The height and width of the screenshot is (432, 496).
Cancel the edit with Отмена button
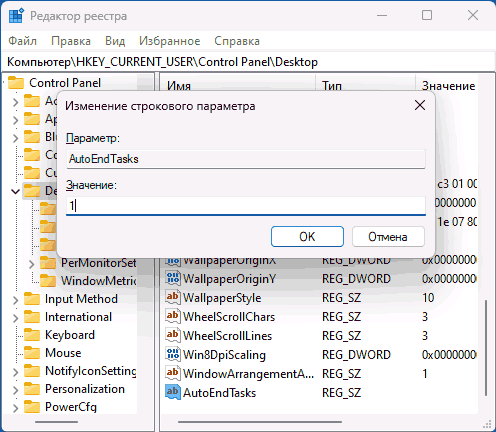[388, 237]
